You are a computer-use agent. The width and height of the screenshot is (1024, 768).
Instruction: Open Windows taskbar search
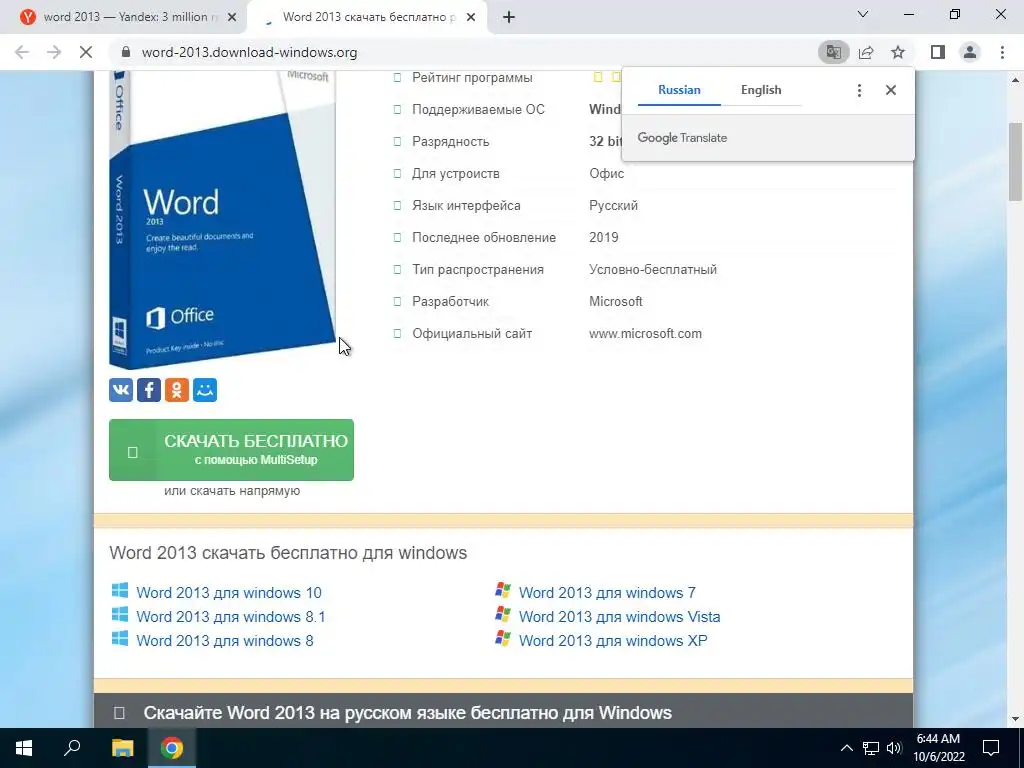tap(72, 748)
